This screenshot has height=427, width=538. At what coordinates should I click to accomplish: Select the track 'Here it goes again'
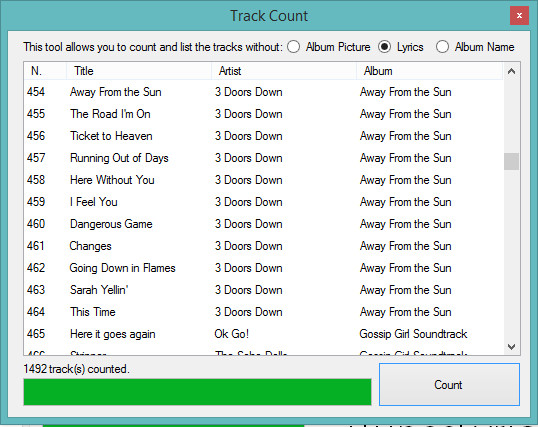click(113, 334)
